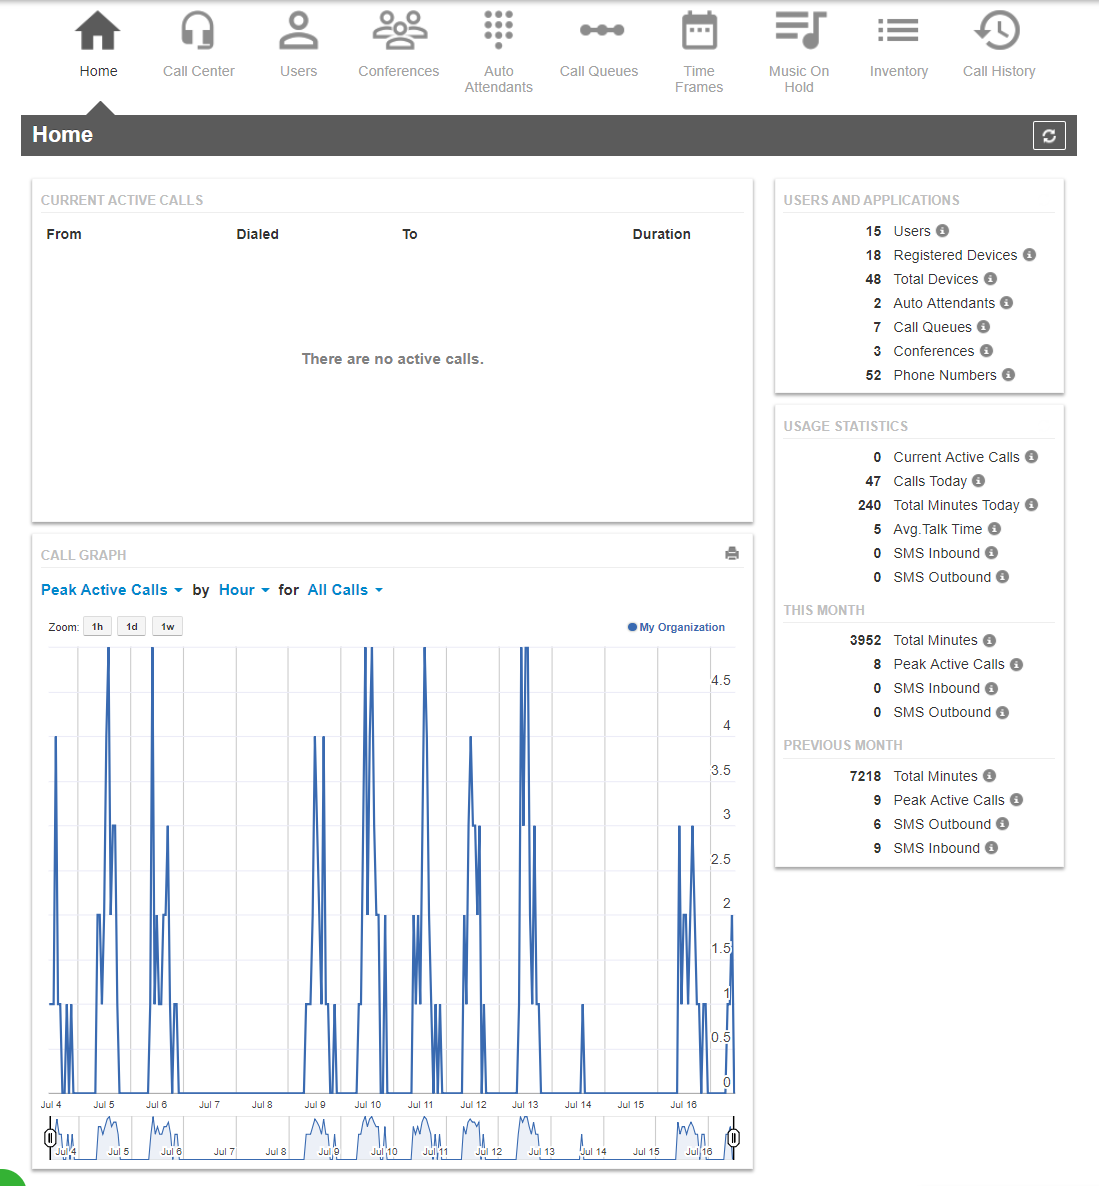Viewport: 1099px width, 1186px height.
Task: Toggle the 1d zoom preset
Action: [131, 626]
